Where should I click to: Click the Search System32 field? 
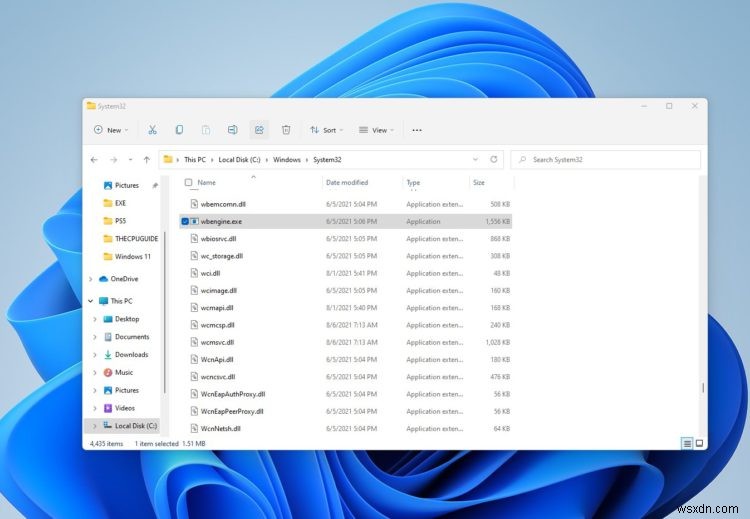606,160
